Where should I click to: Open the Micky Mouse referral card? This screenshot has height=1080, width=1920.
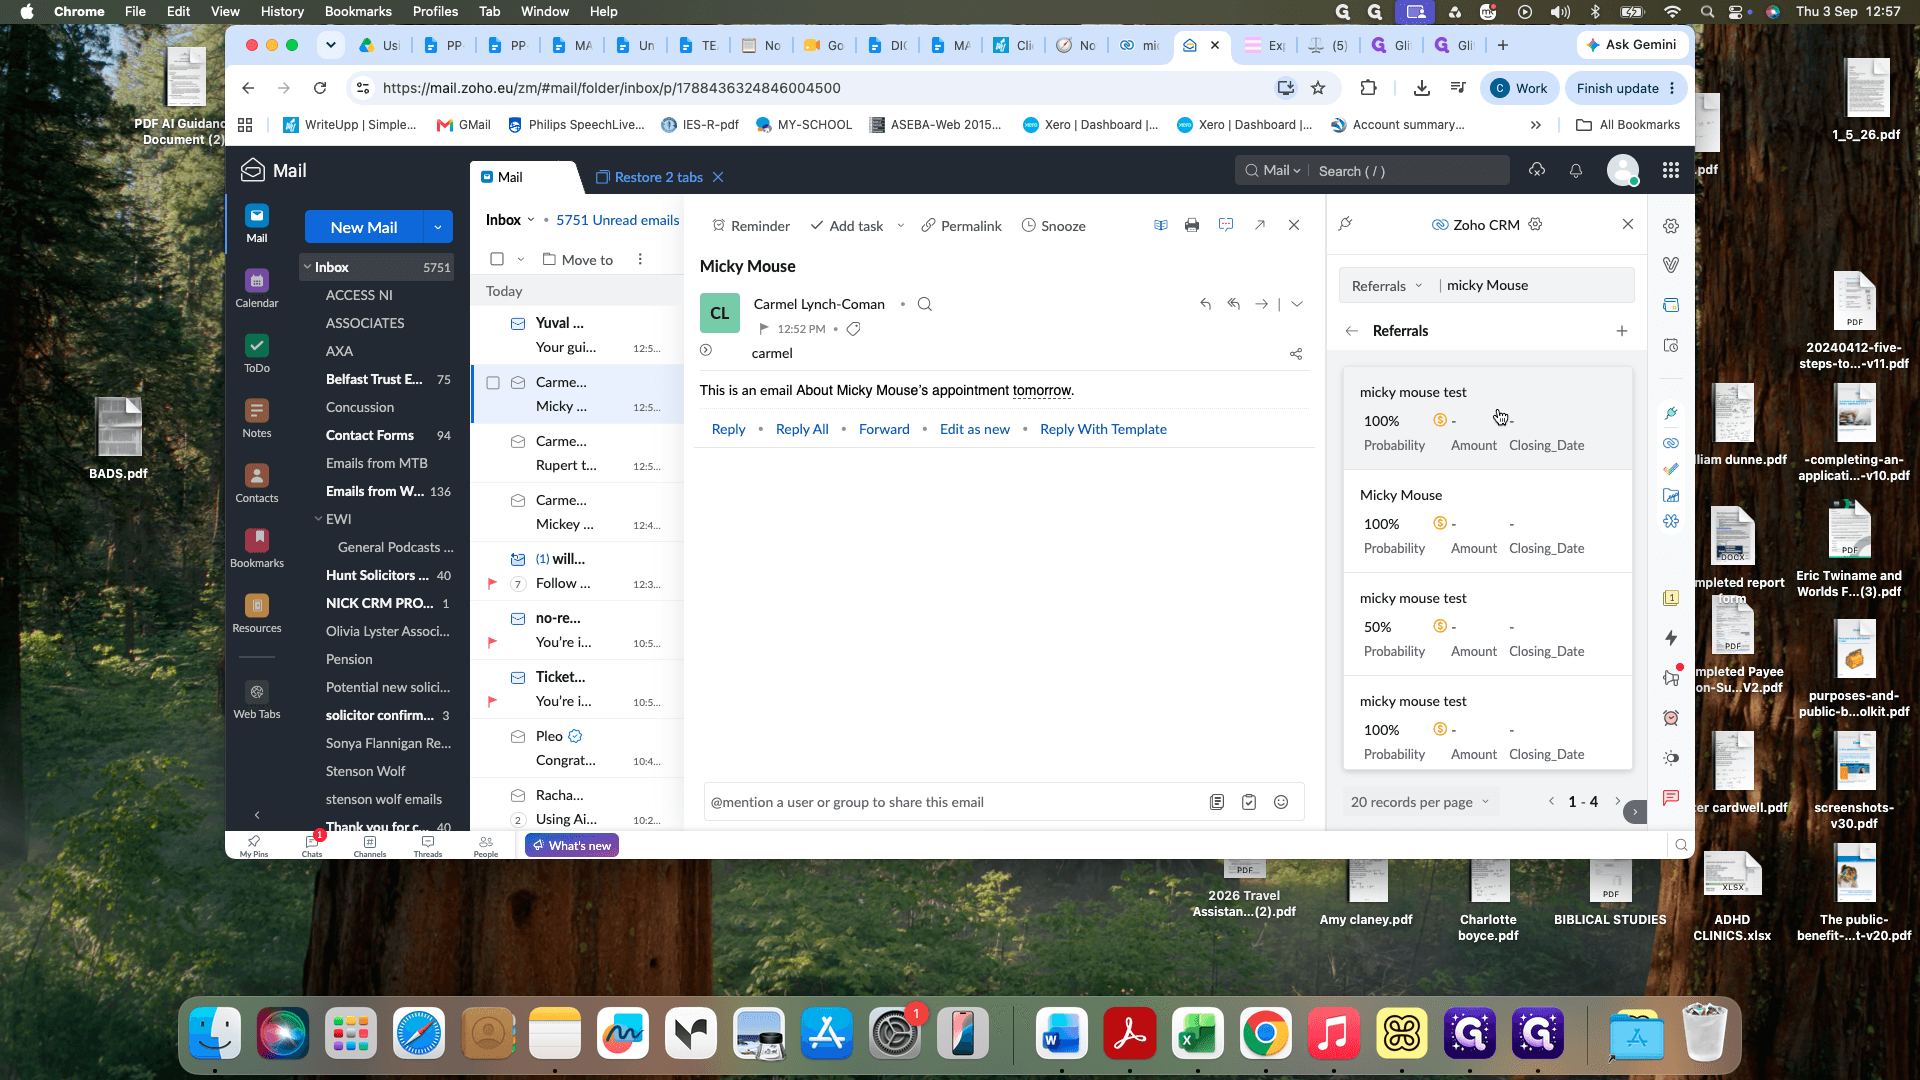tap(1487, 521)
